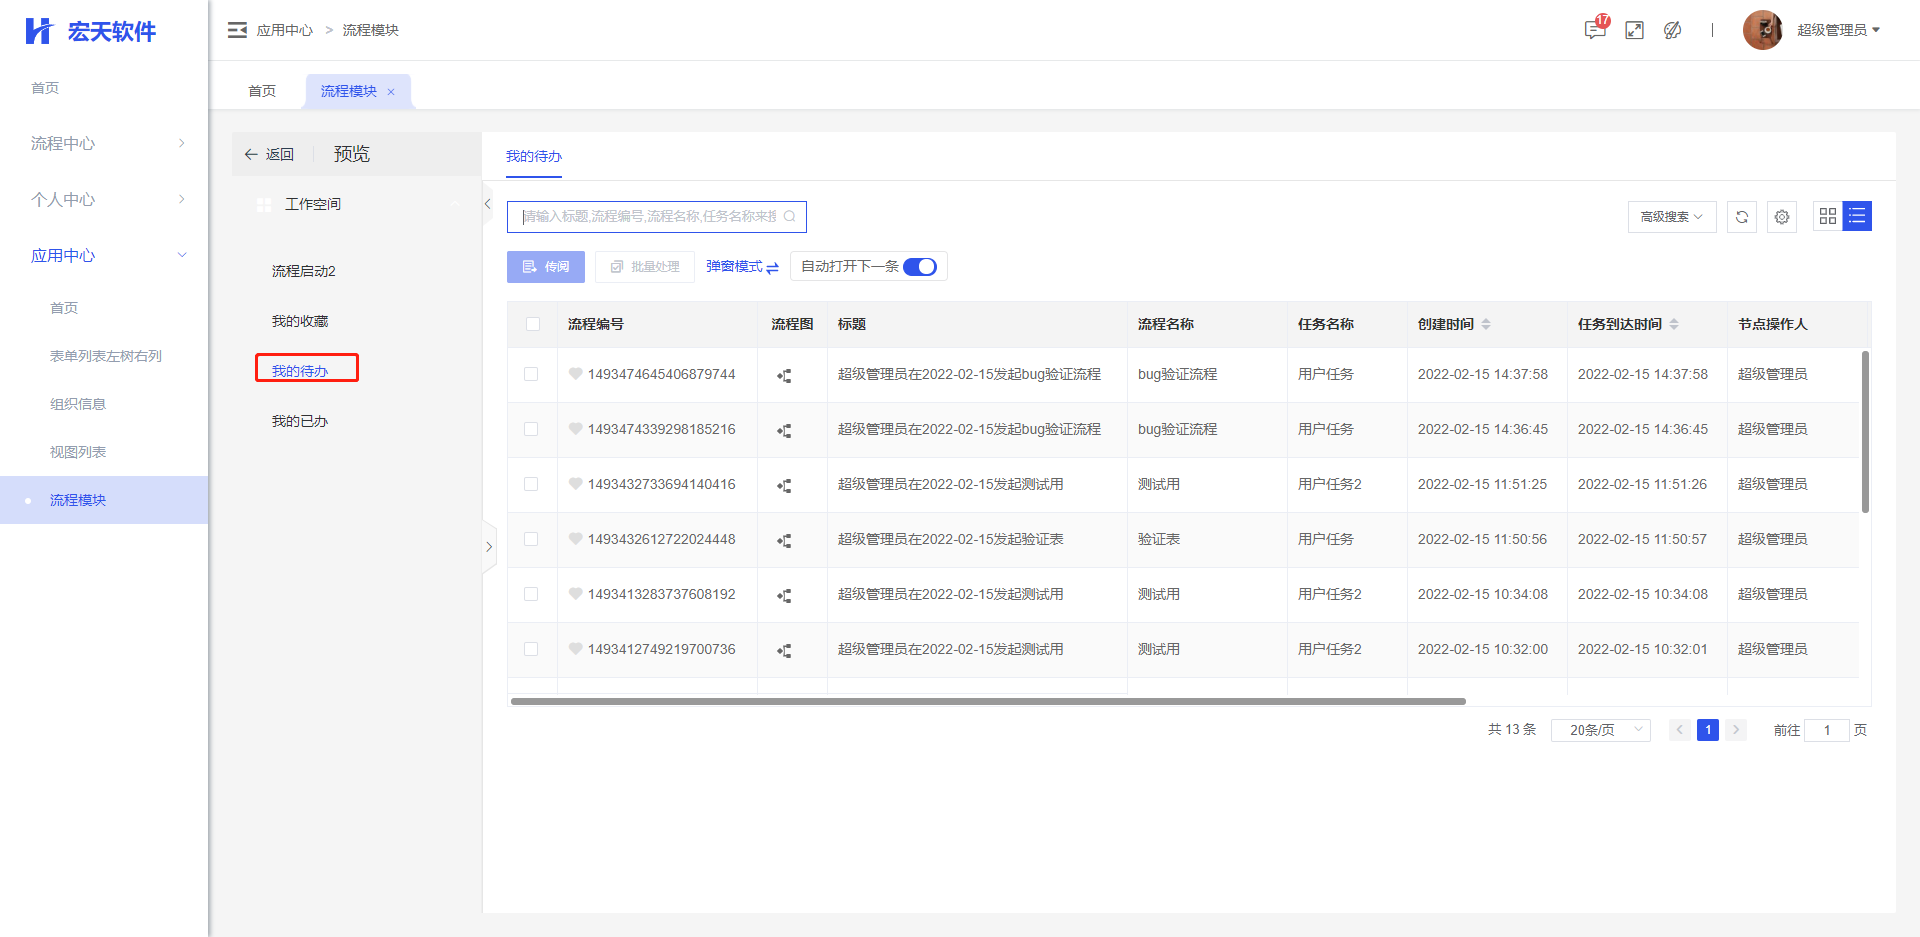Open the table settings gear icon
The image size is (1920, 937).
click(1781, 217)
